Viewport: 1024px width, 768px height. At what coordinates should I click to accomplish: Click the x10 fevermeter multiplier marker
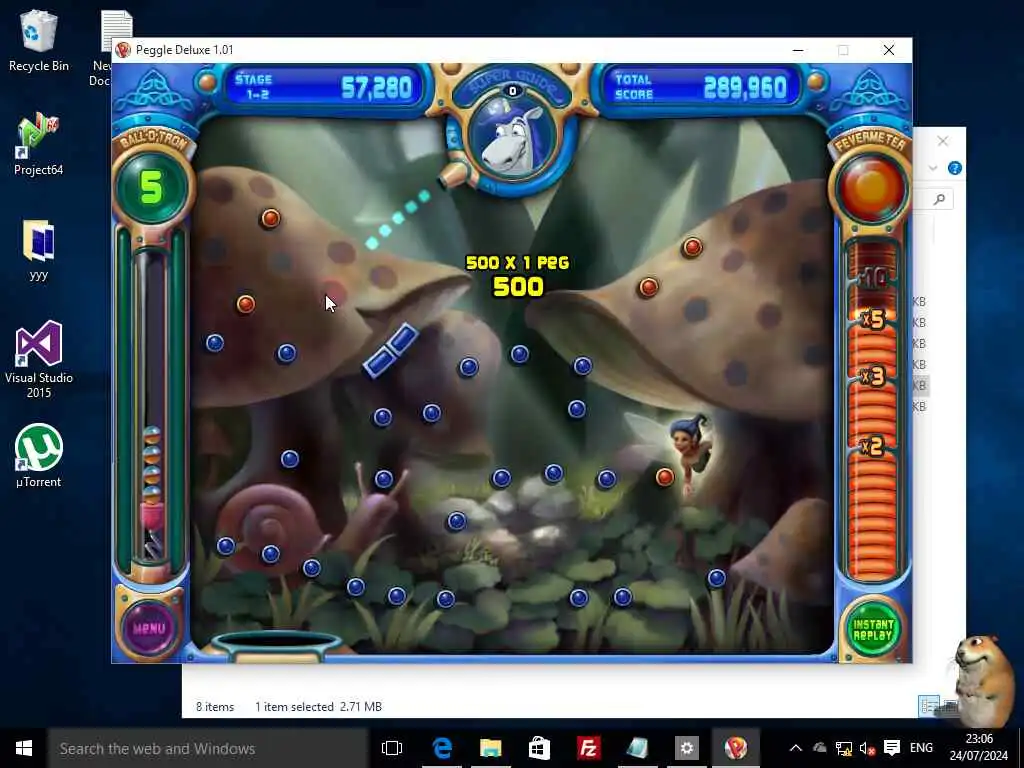pos(872,278)
